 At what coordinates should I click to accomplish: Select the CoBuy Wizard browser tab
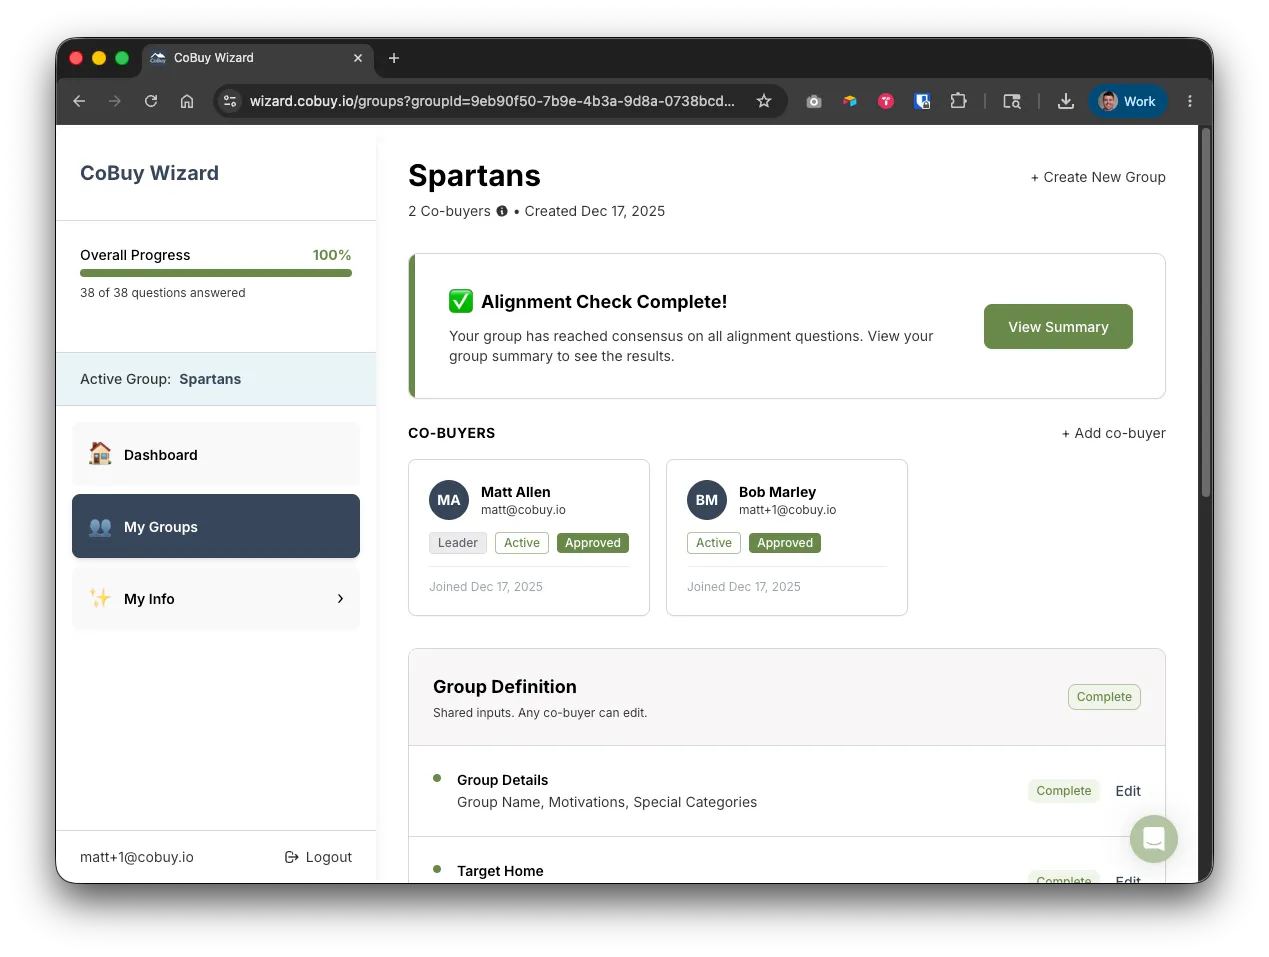[x=258, y=58]
